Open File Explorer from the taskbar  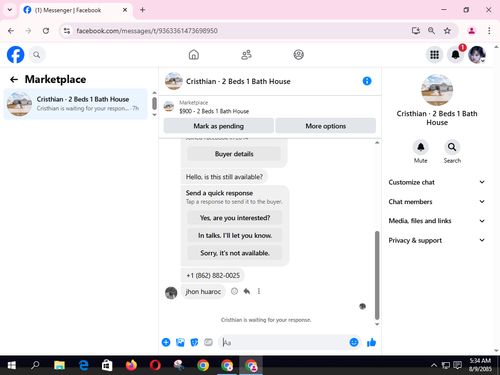(x=59, y=365)
